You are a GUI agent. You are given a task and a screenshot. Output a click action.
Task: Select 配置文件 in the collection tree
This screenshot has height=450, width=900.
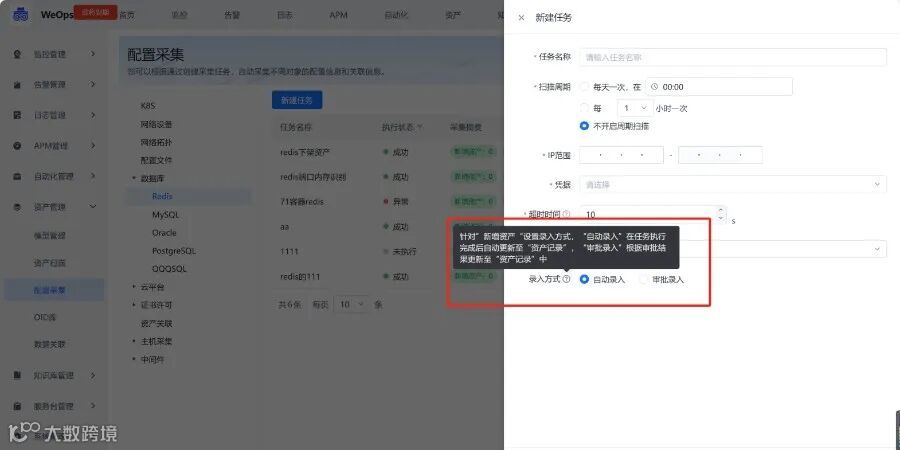(156, 160)
